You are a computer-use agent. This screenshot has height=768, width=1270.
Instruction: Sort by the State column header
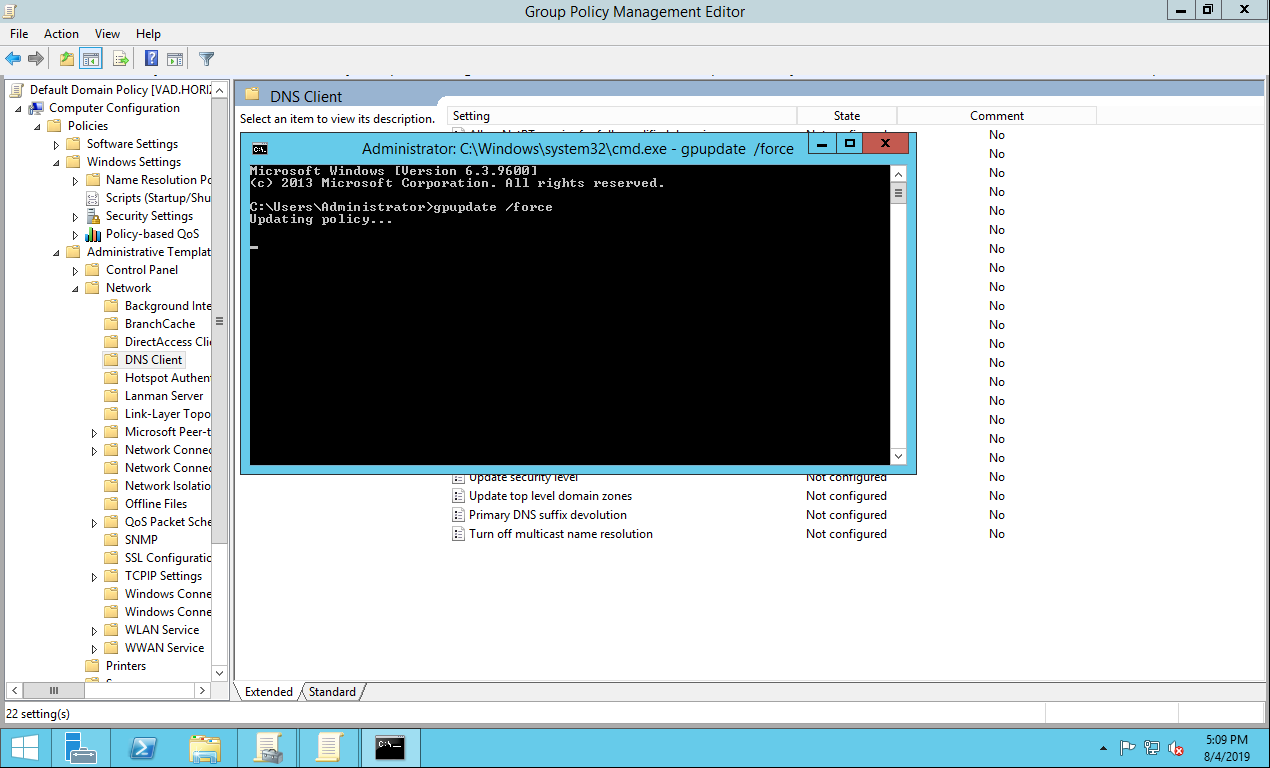pyautogui.click(x=846, y=116)
